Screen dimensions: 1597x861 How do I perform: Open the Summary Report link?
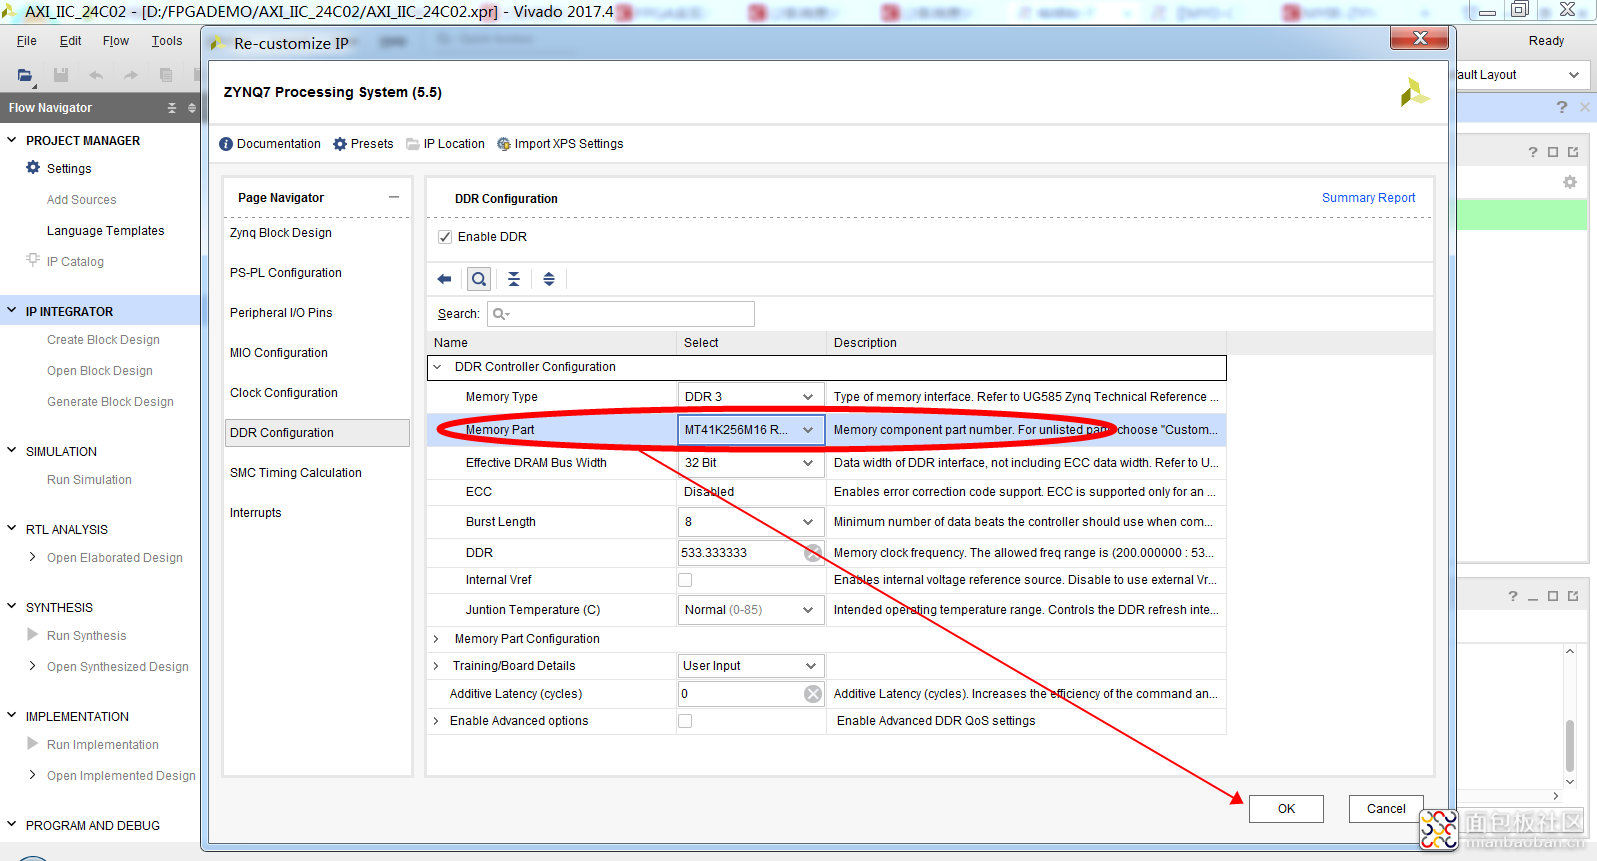coord(1368,198)
